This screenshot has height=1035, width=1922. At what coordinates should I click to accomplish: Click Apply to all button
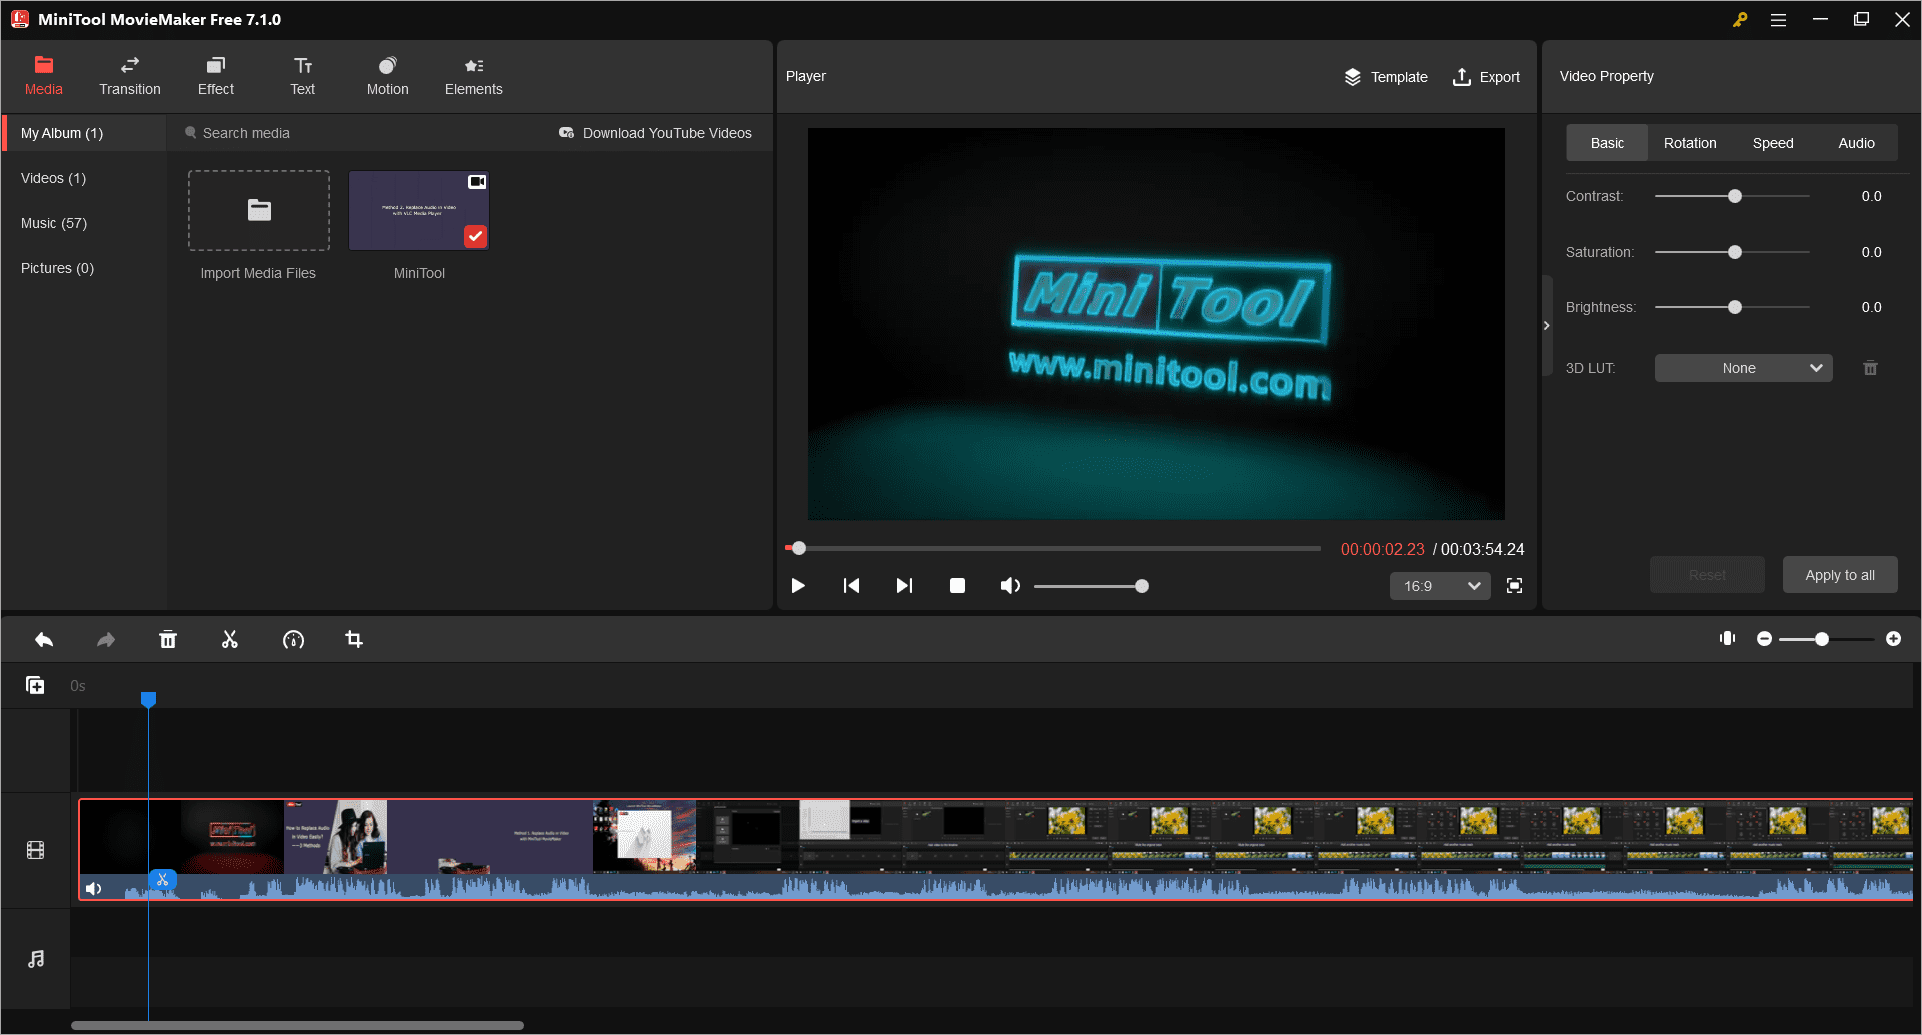pyautogui.click(x=1840, y=575)
